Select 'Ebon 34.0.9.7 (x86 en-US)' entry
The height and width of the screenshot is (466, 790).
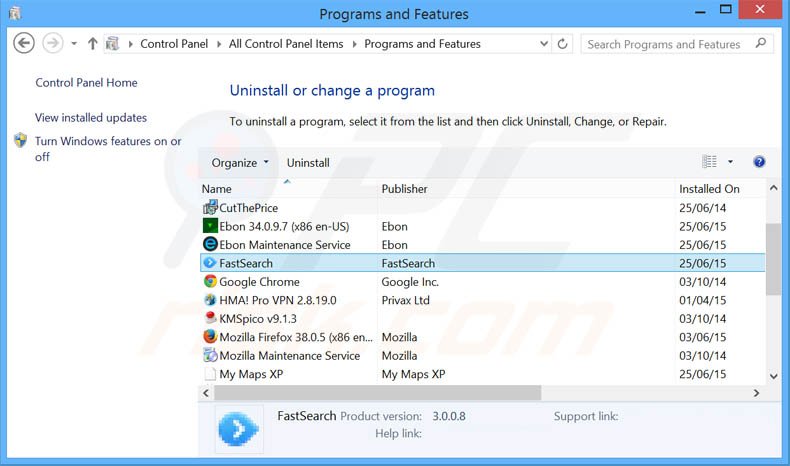[x=284, y=227]
